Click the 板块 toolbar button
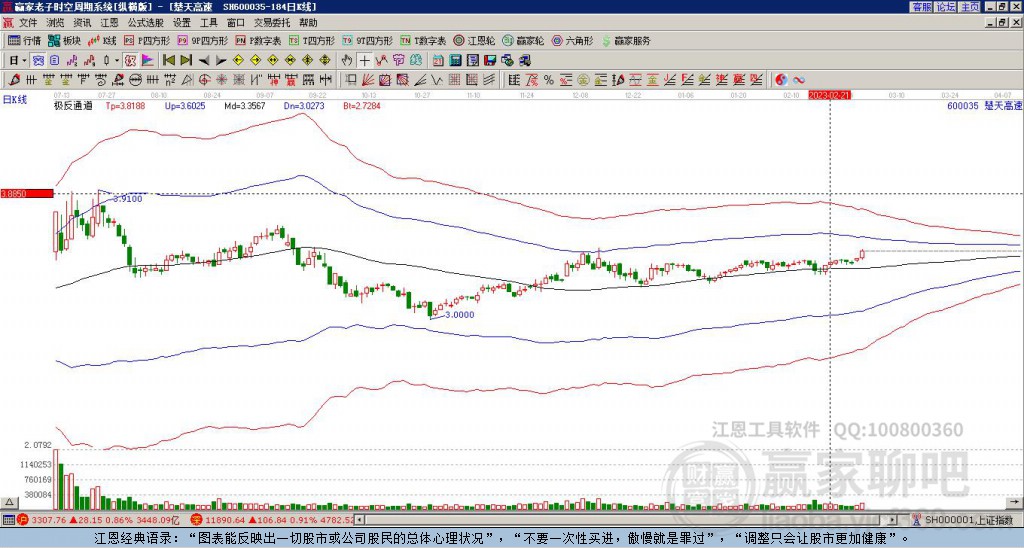 (64, 40)
